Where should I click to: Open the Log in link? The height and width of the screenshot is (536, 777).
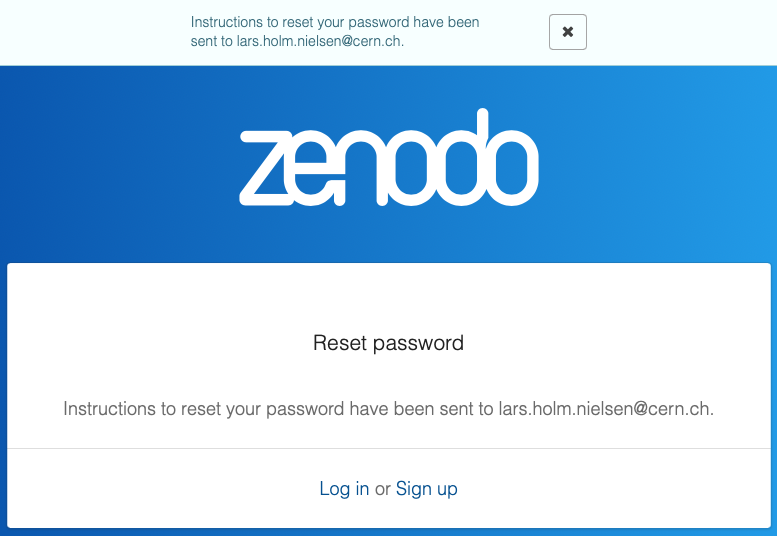[344, 489]
